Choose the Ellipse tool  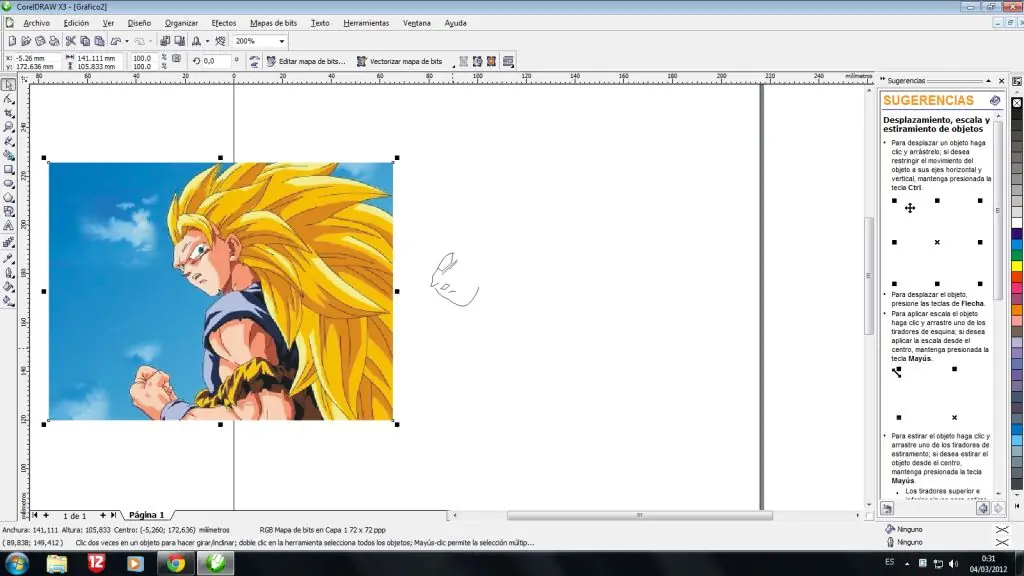point(9,183)
